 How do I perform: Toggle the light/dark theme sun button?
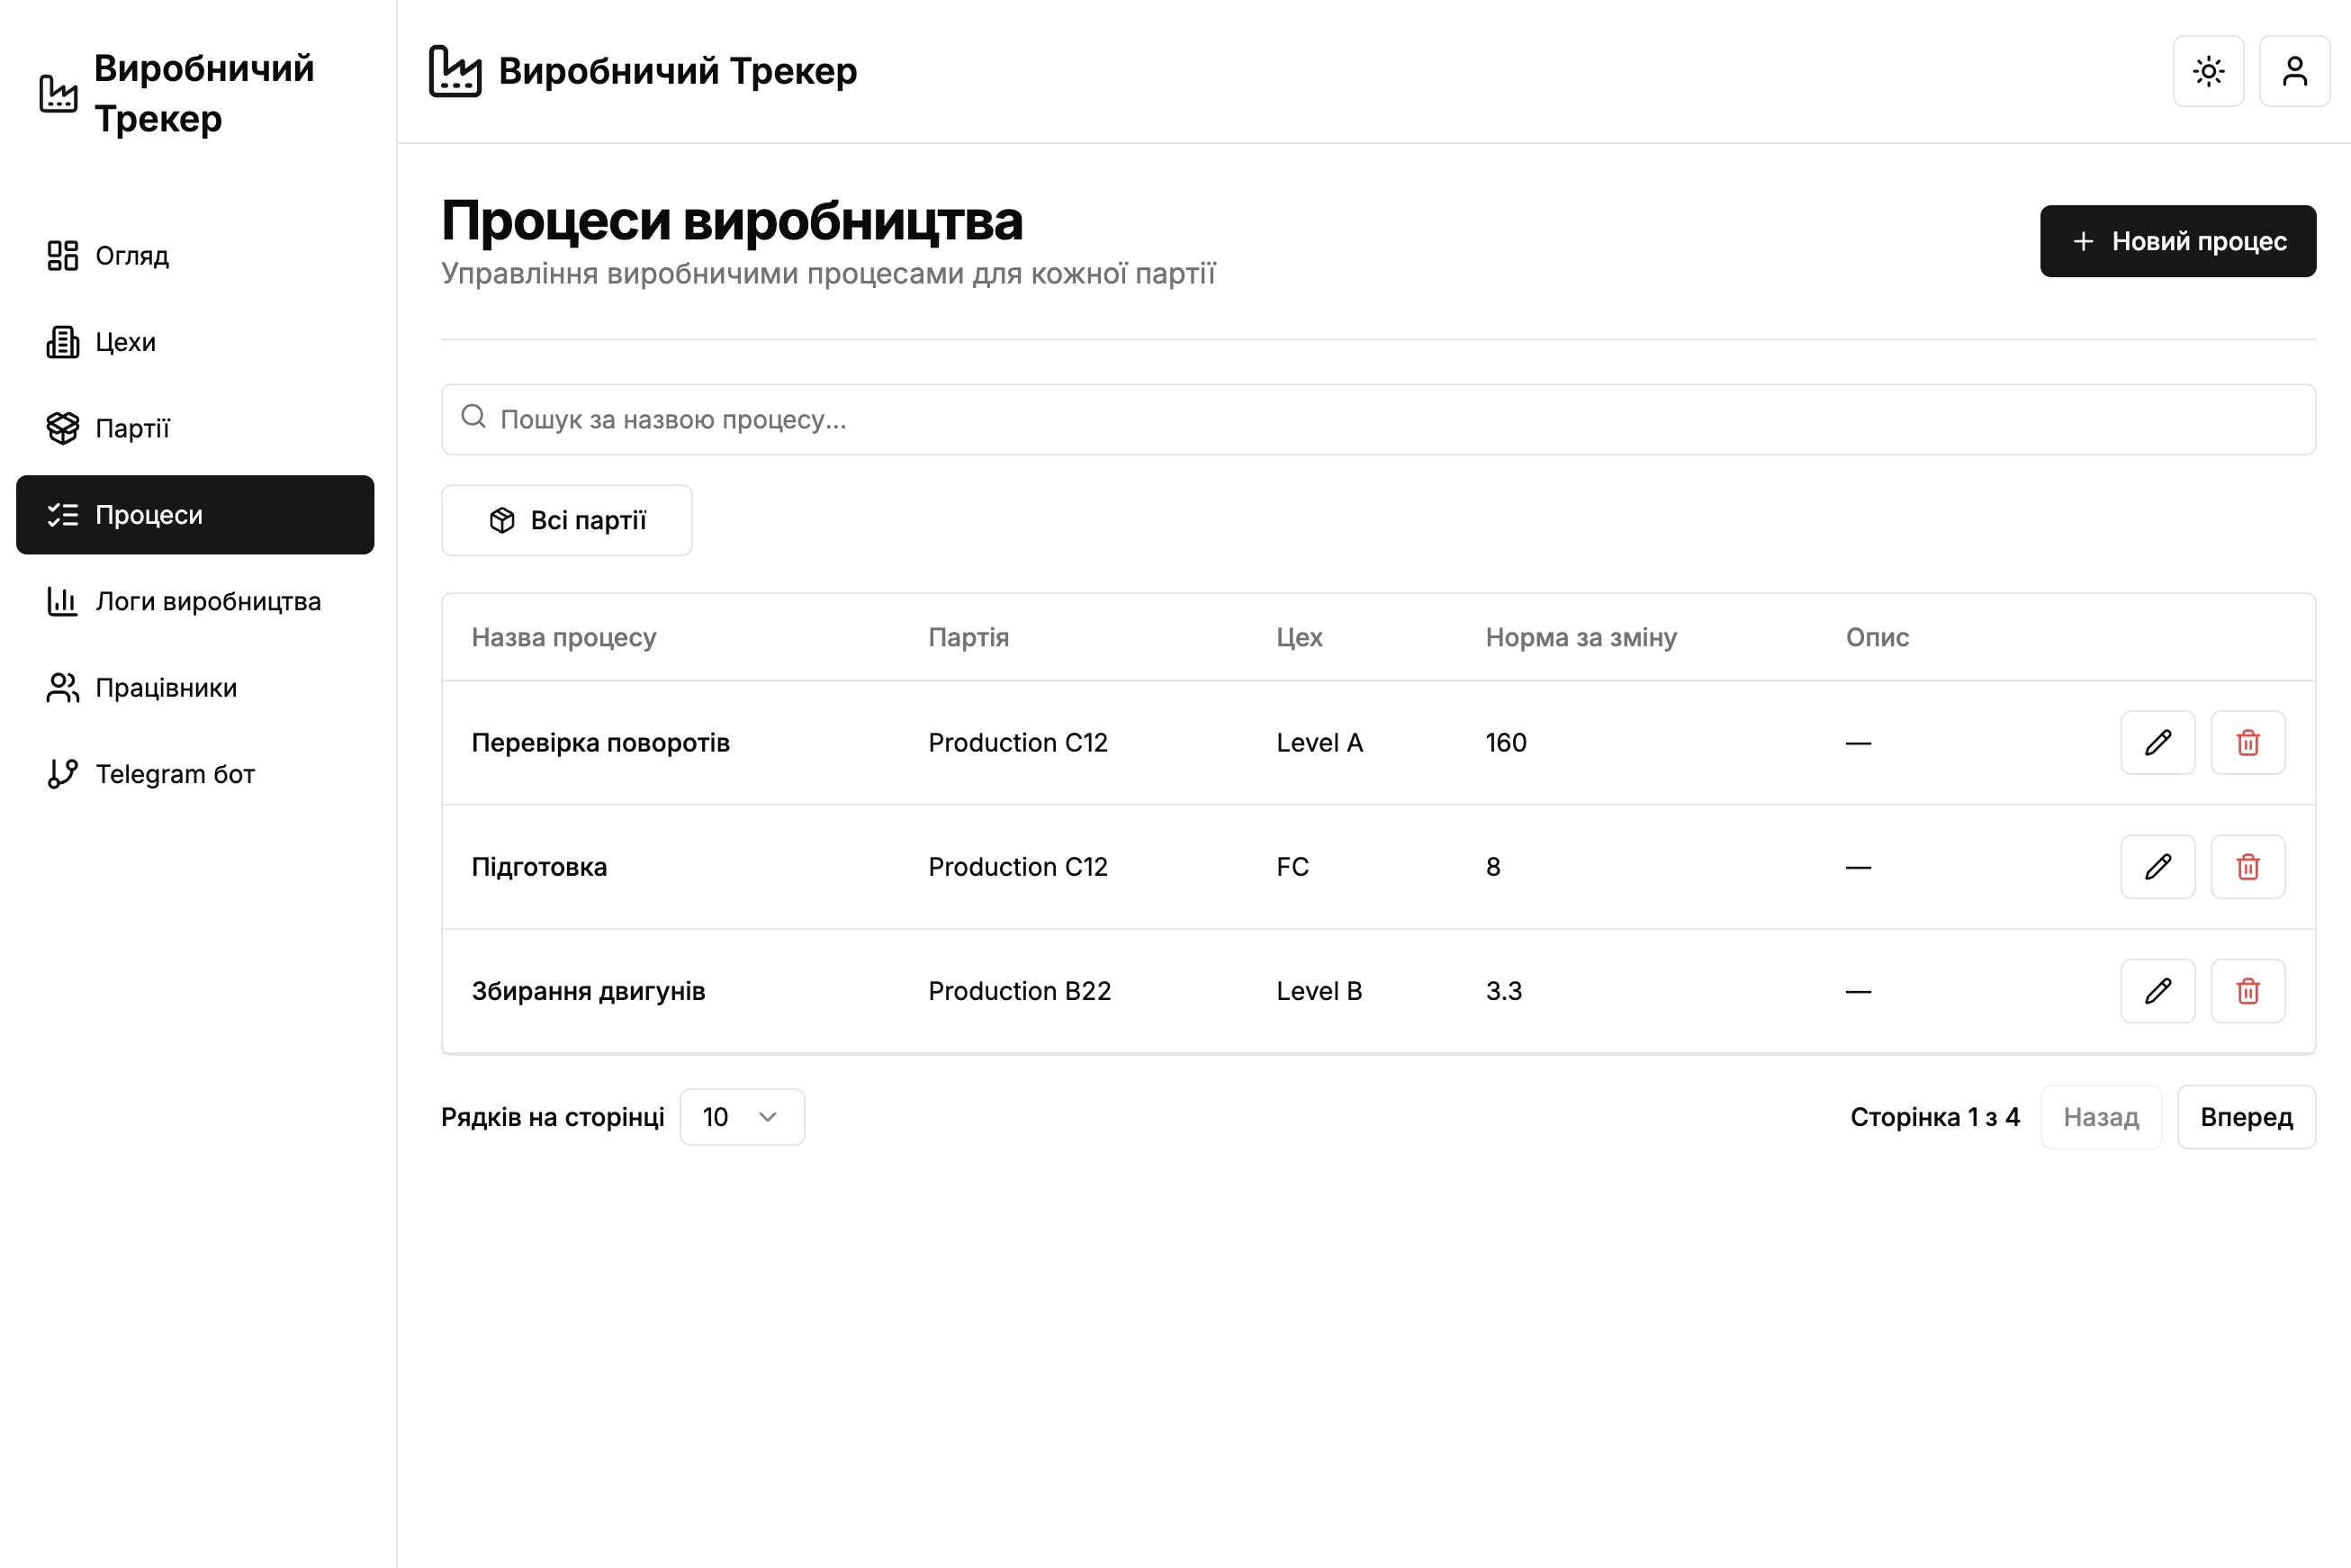(x=2208, y=71)
